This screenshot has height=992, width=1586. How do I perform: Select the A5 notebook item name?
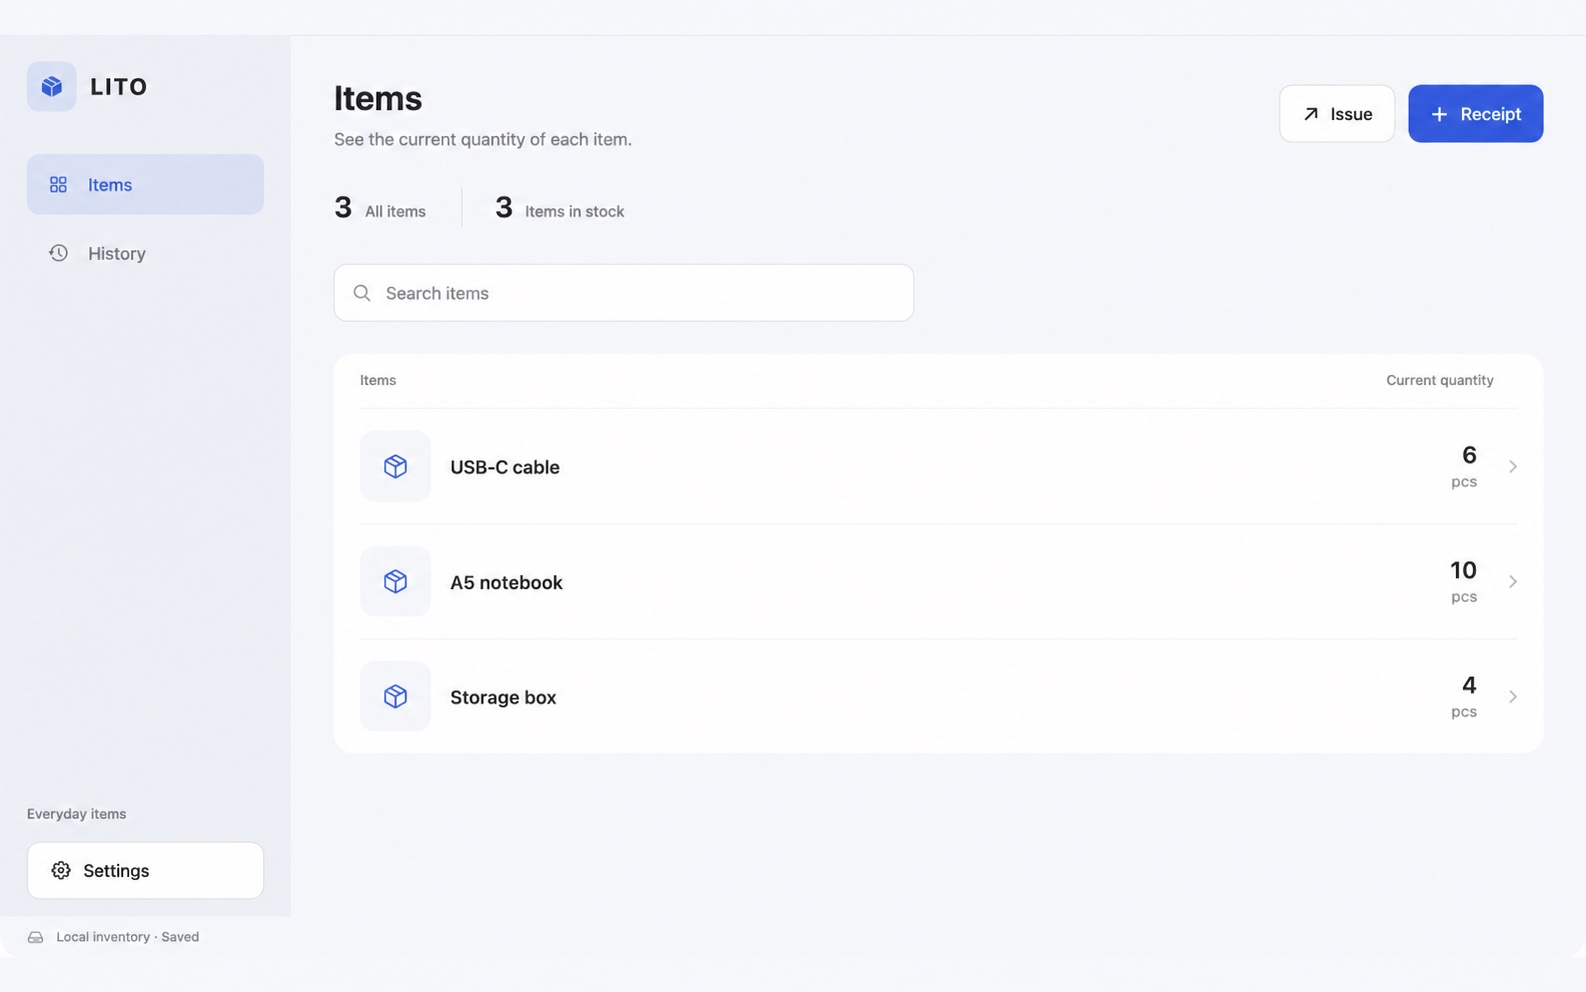[x=506, y=582]
